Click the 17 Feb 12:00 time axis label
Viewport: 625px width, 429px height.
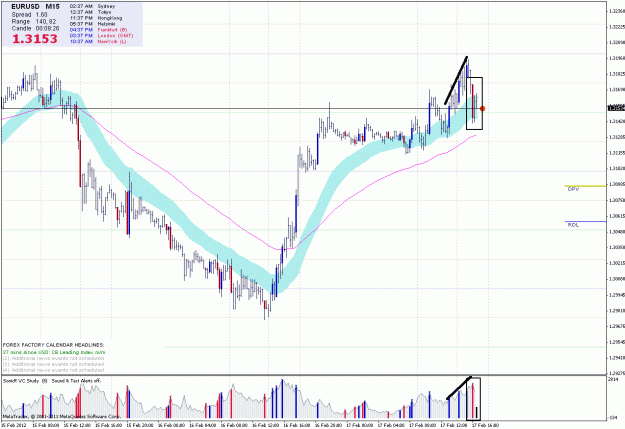click(x=454, y=425)
